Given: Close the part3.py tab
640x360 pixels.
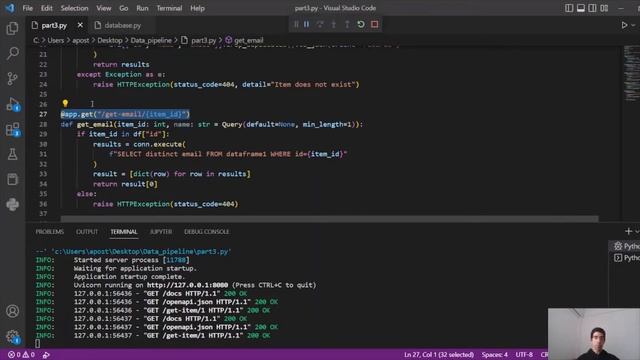Looking at the screenshot, I should pyautogui.click(x=80, y=25).
